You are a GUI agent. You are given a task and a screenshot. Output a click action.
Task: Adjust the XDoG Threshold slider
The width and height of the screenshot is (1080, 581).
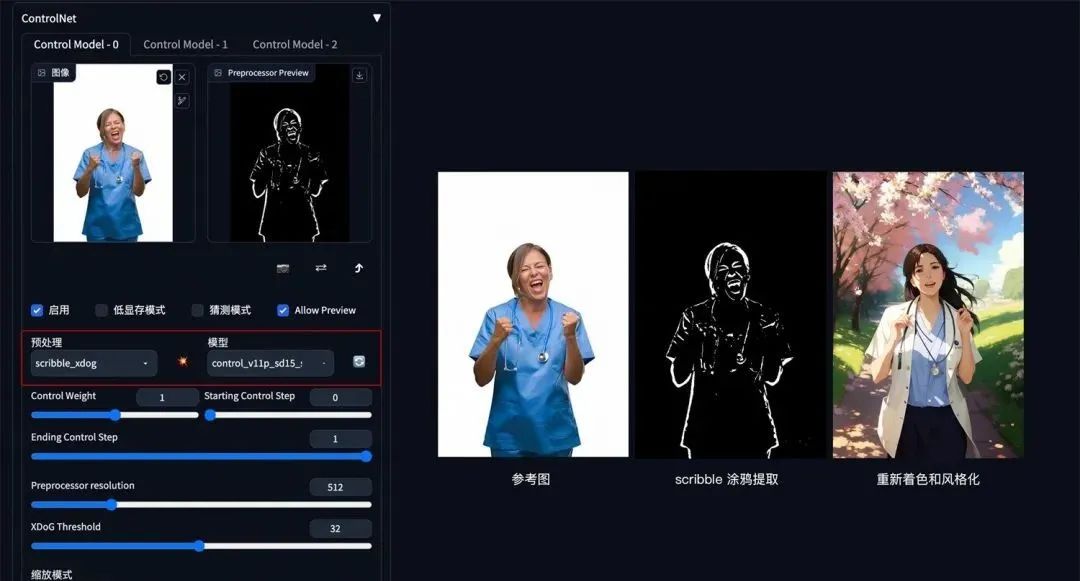click(x=201, y=546)
